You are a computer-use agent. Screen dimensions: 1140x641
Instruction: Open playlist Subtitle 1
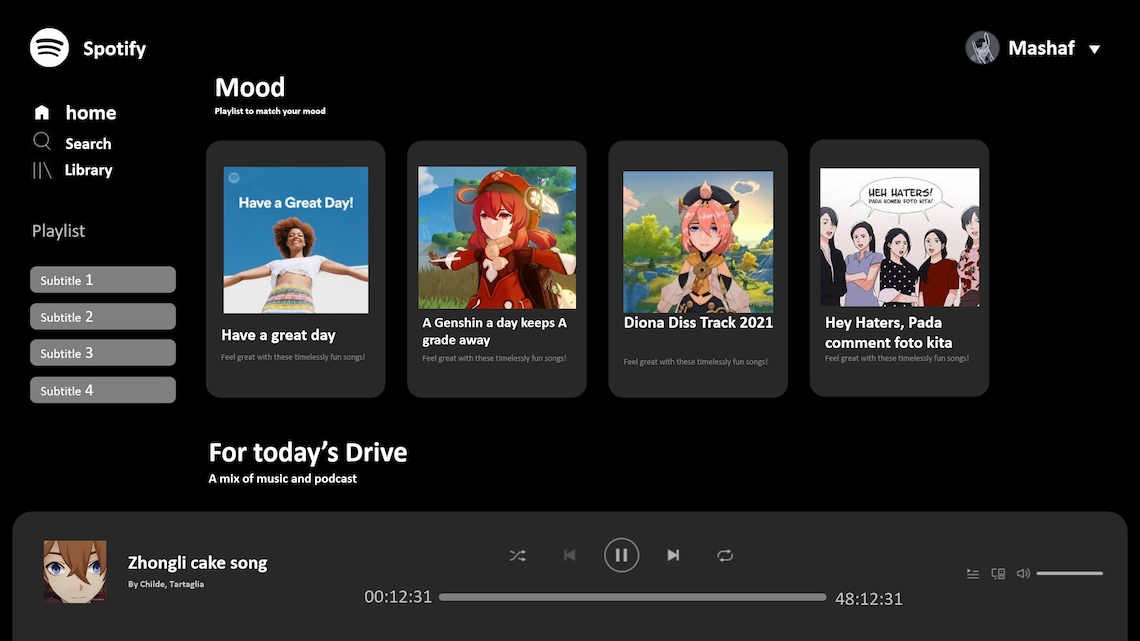tap(103, 280)
